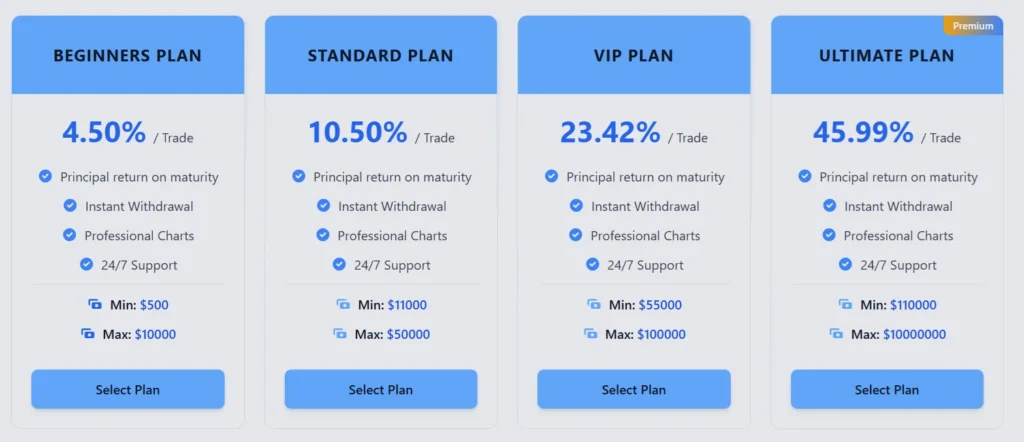The width and height of the screenshot is (1024, 442).
Task: Click Beginners Plan Principal return checkmark
Action: tap(45, 176)
